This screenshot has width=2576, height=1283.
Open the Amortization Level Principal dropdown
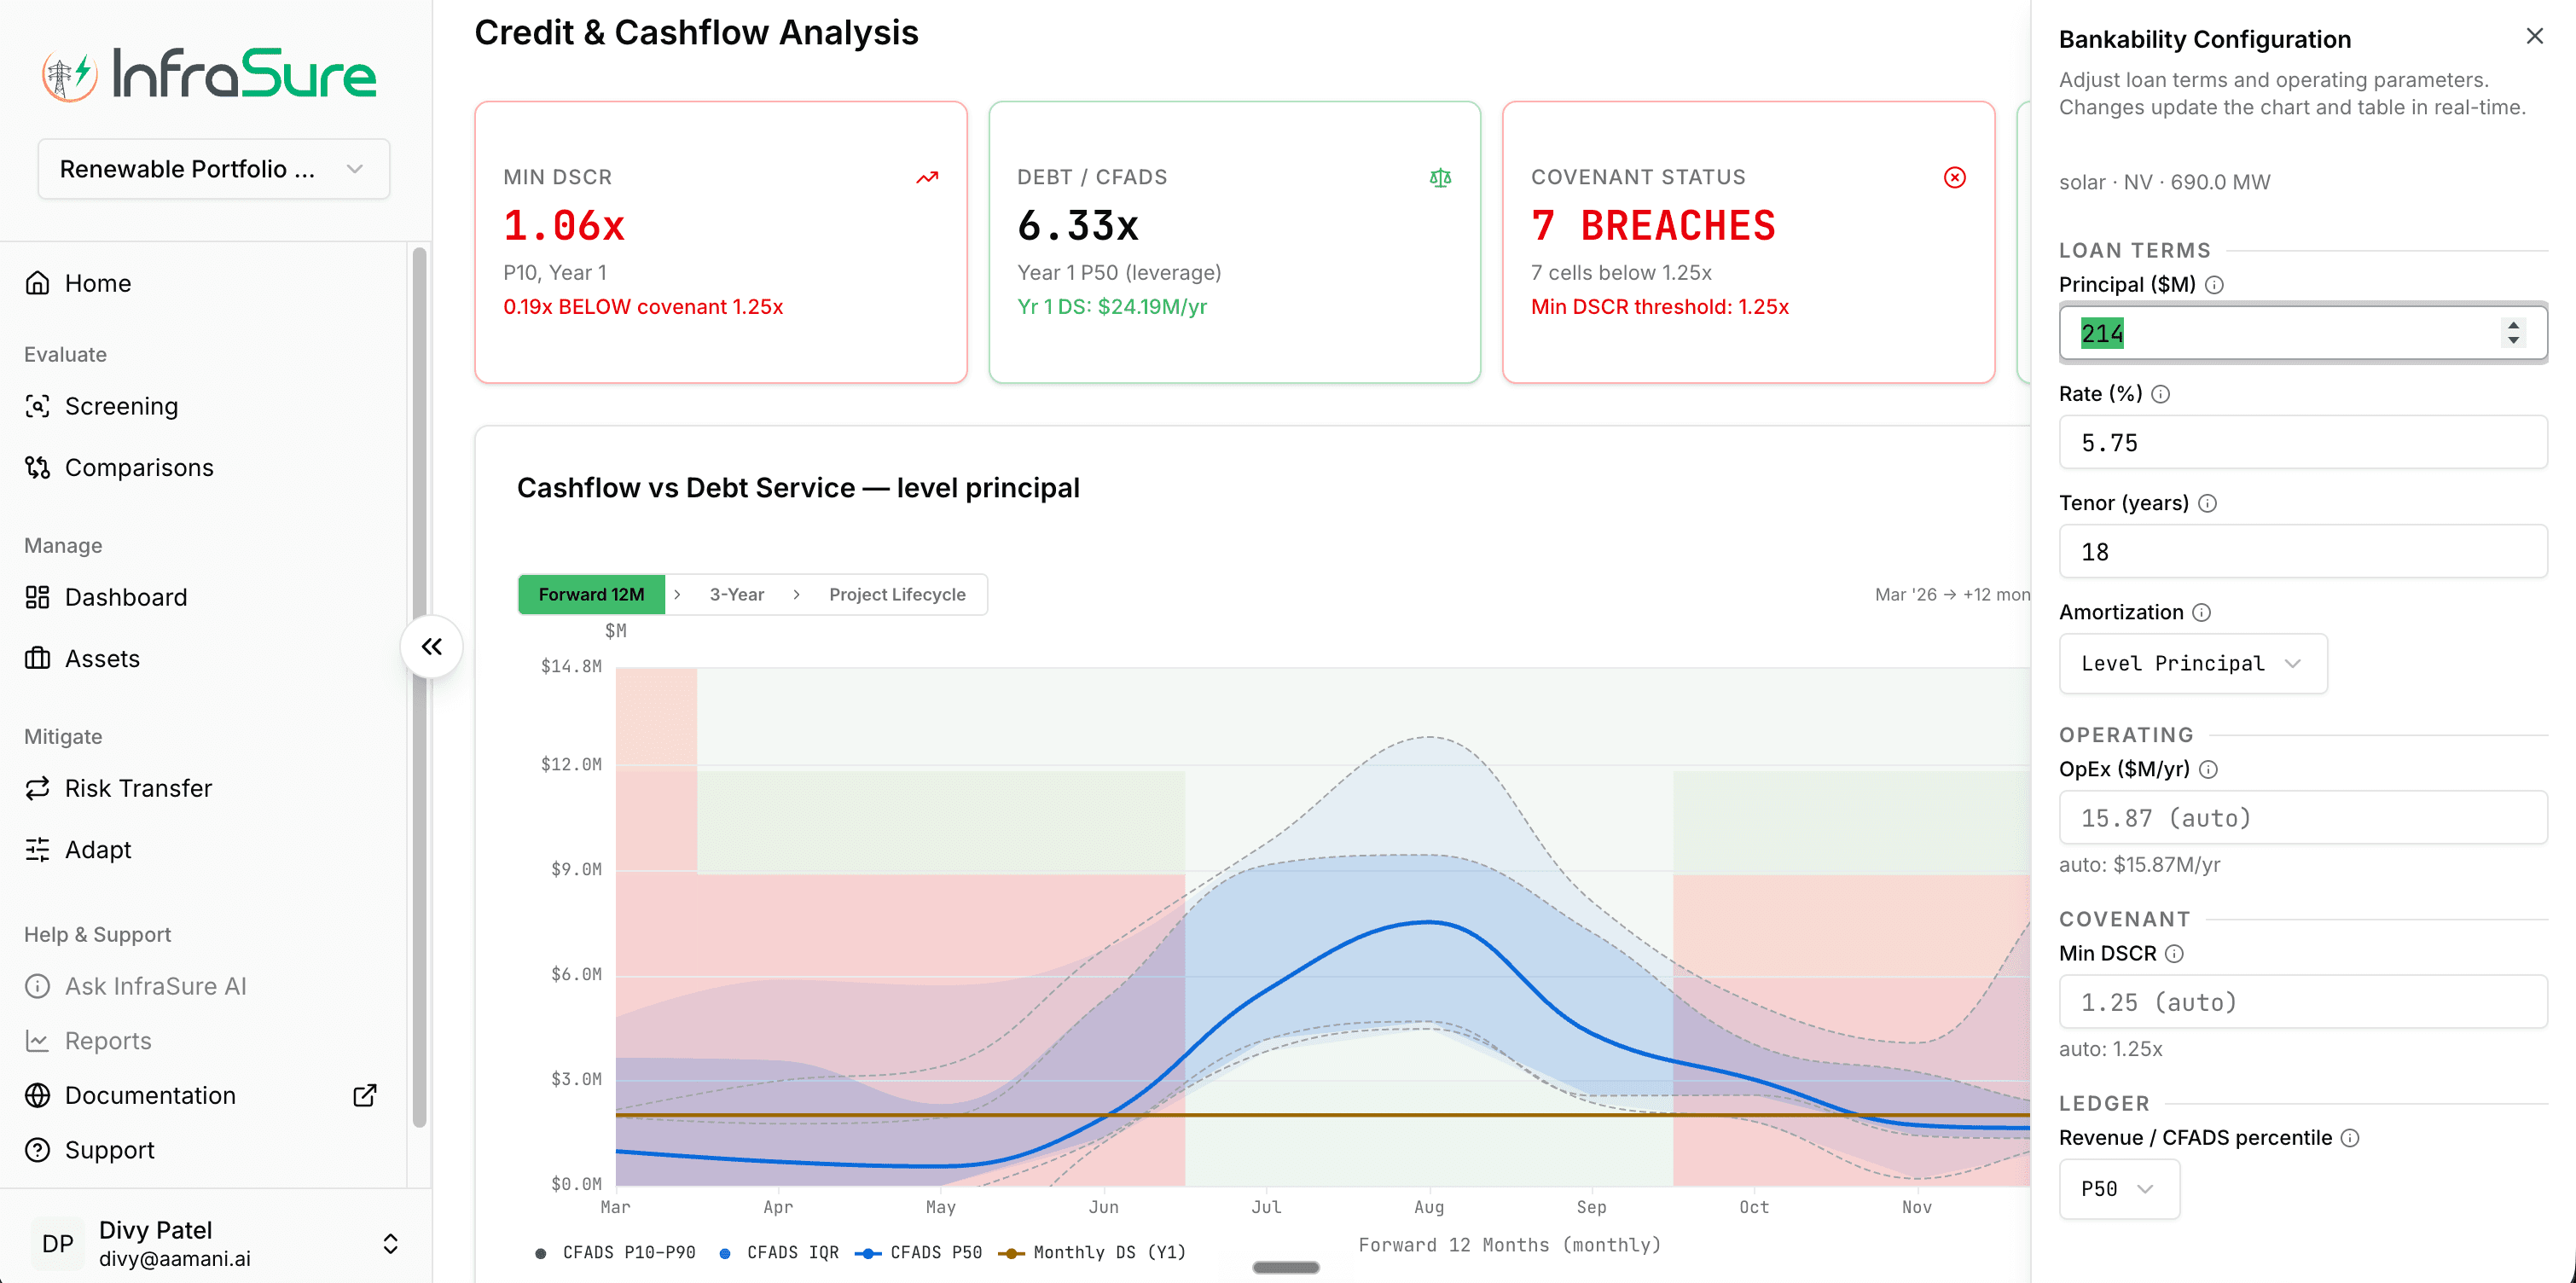pyautogui.click(x=2192, y=663)
